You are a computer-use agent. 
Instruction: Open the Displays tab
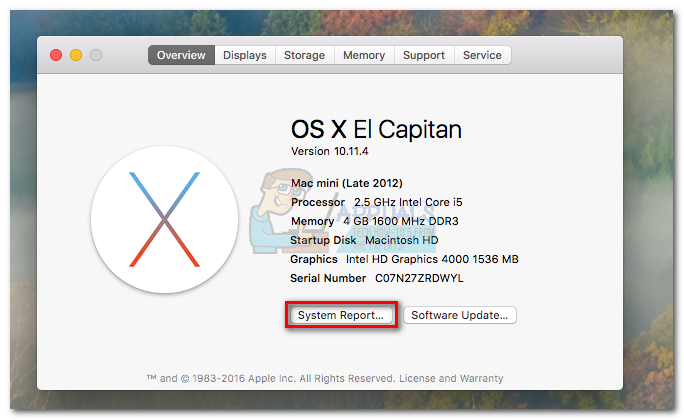(245, 55)
